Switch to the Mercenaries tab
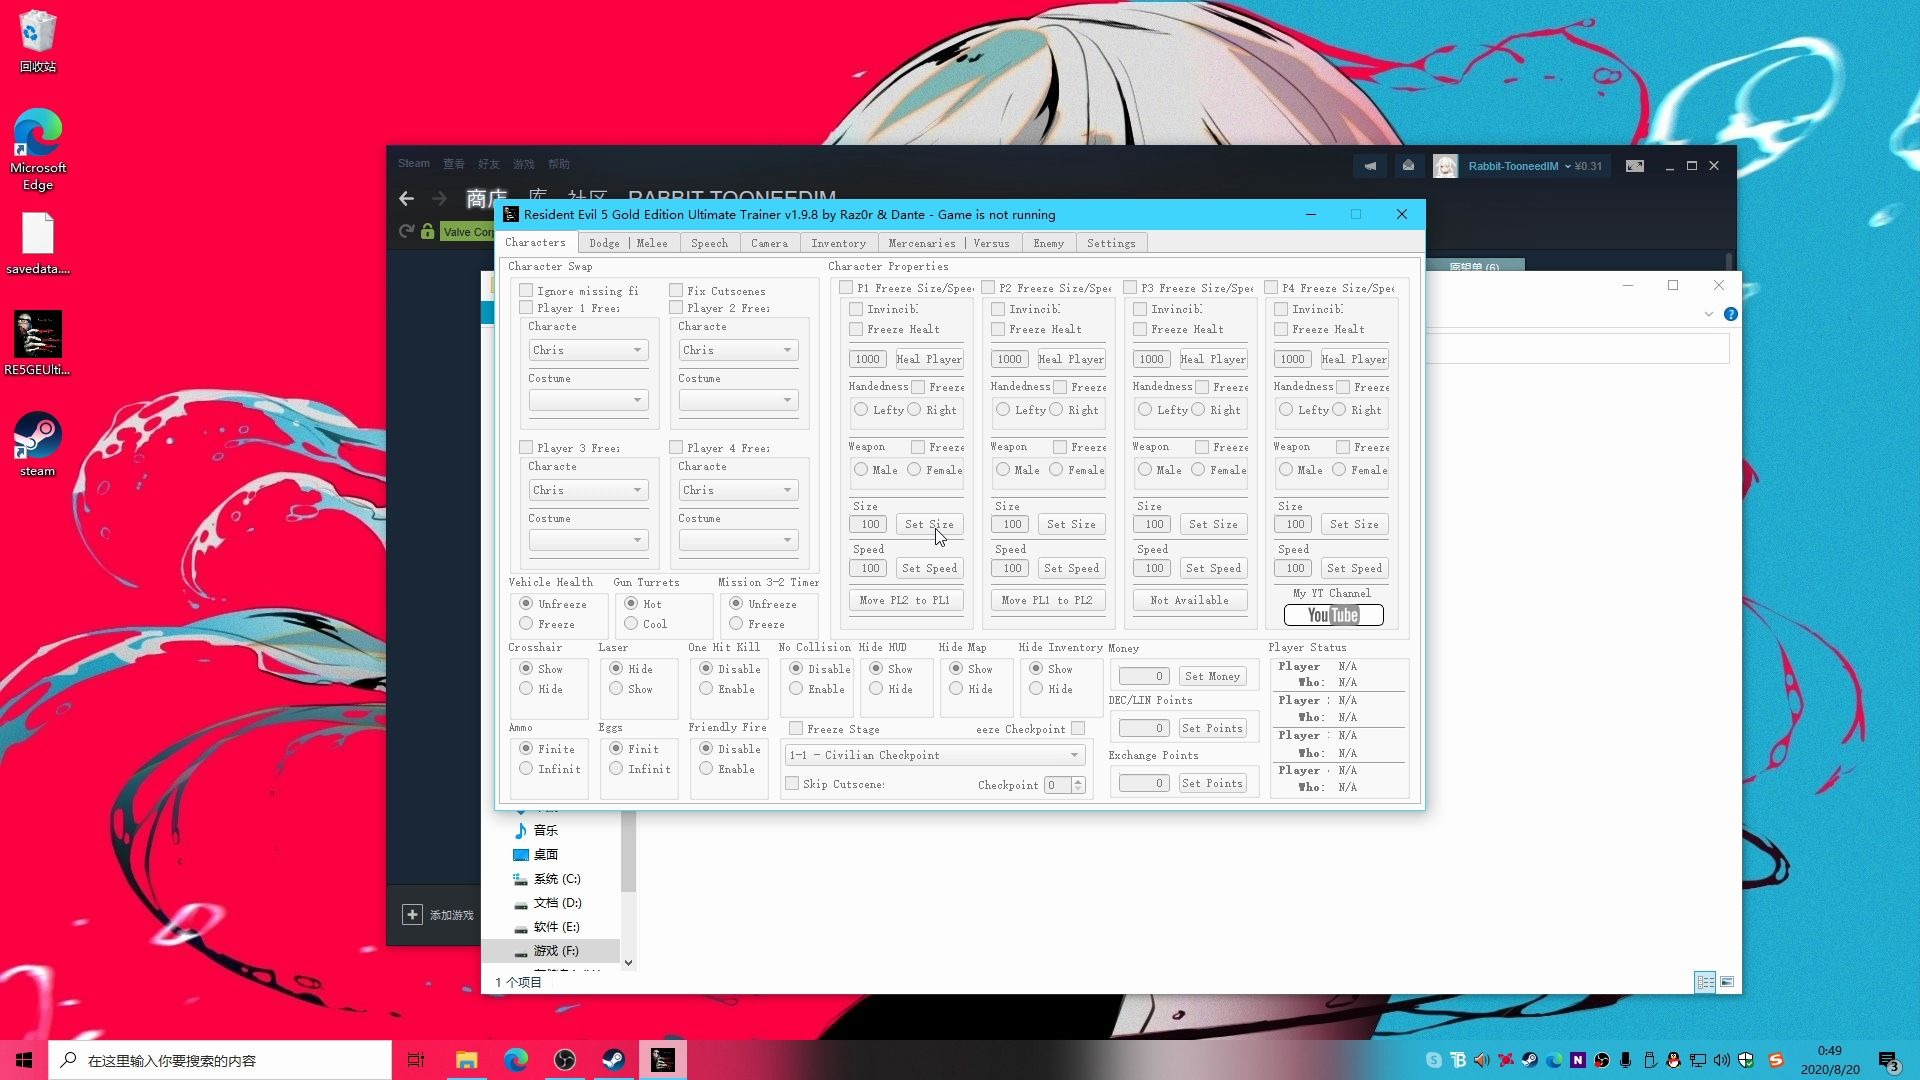Image resolution: width=1920 pixels, height=1080 pixels. click(921, 243)
